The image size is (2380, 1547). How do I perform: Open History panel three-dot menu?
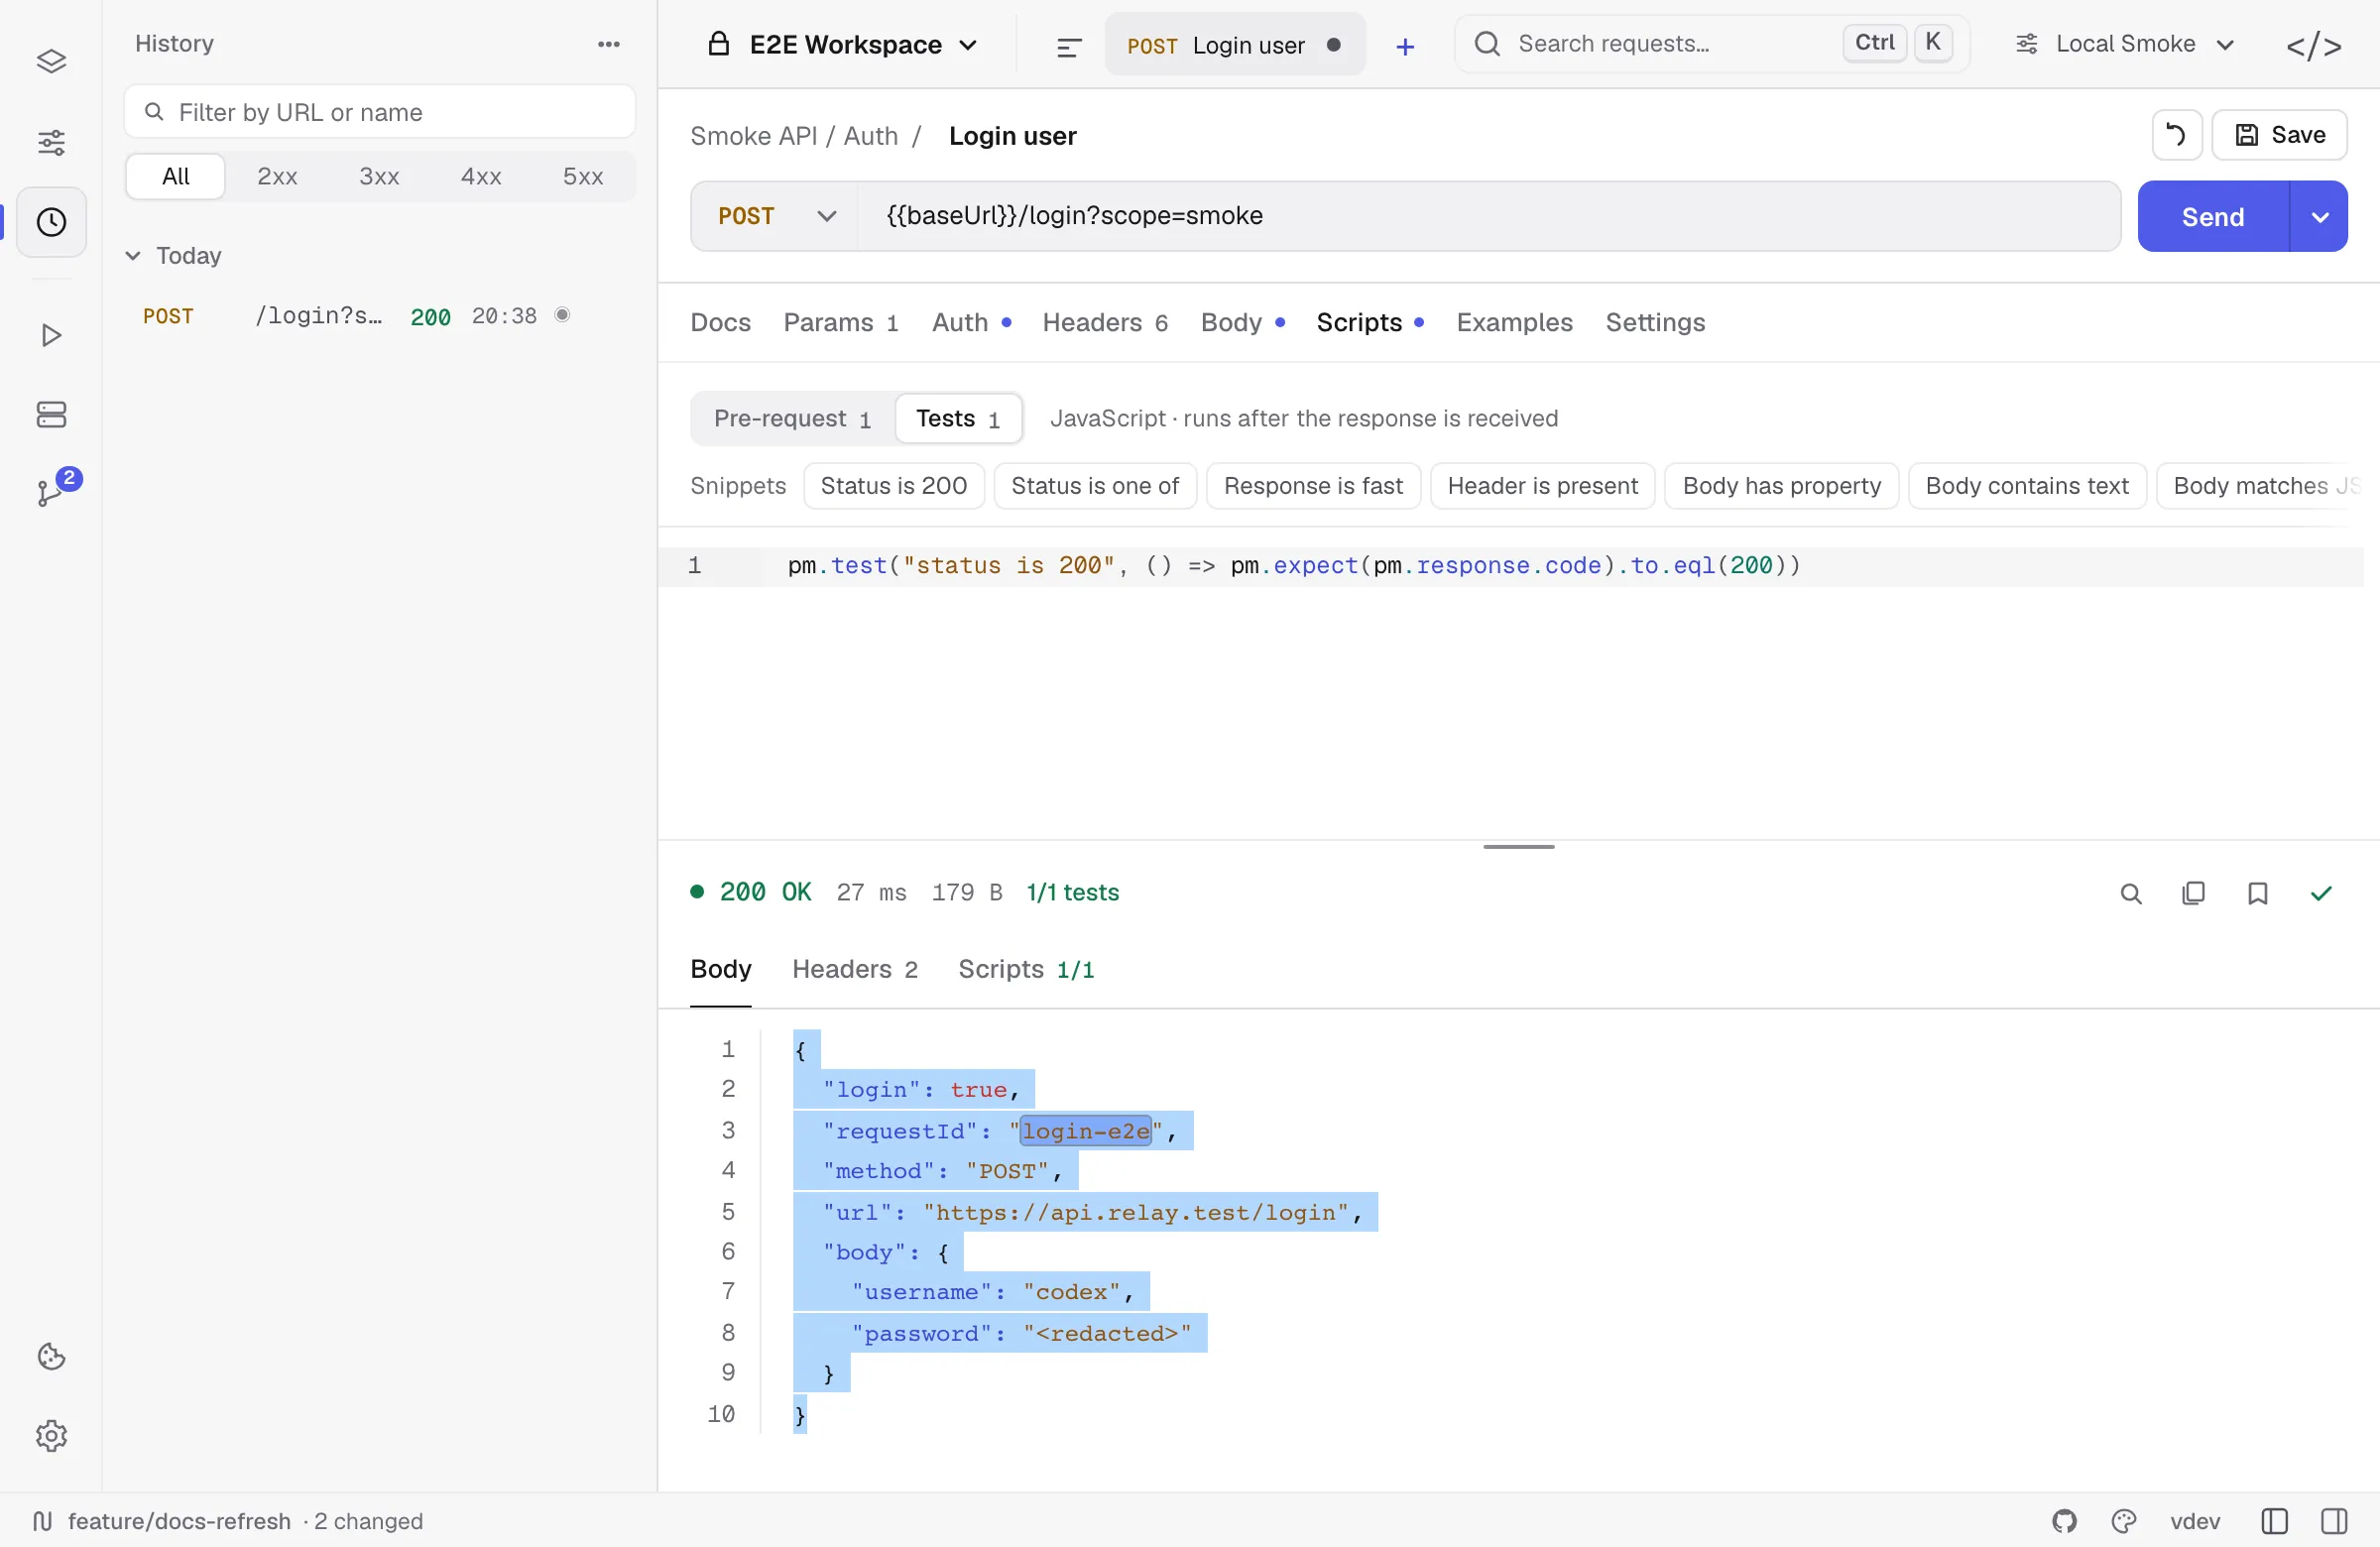coord(609,44)
